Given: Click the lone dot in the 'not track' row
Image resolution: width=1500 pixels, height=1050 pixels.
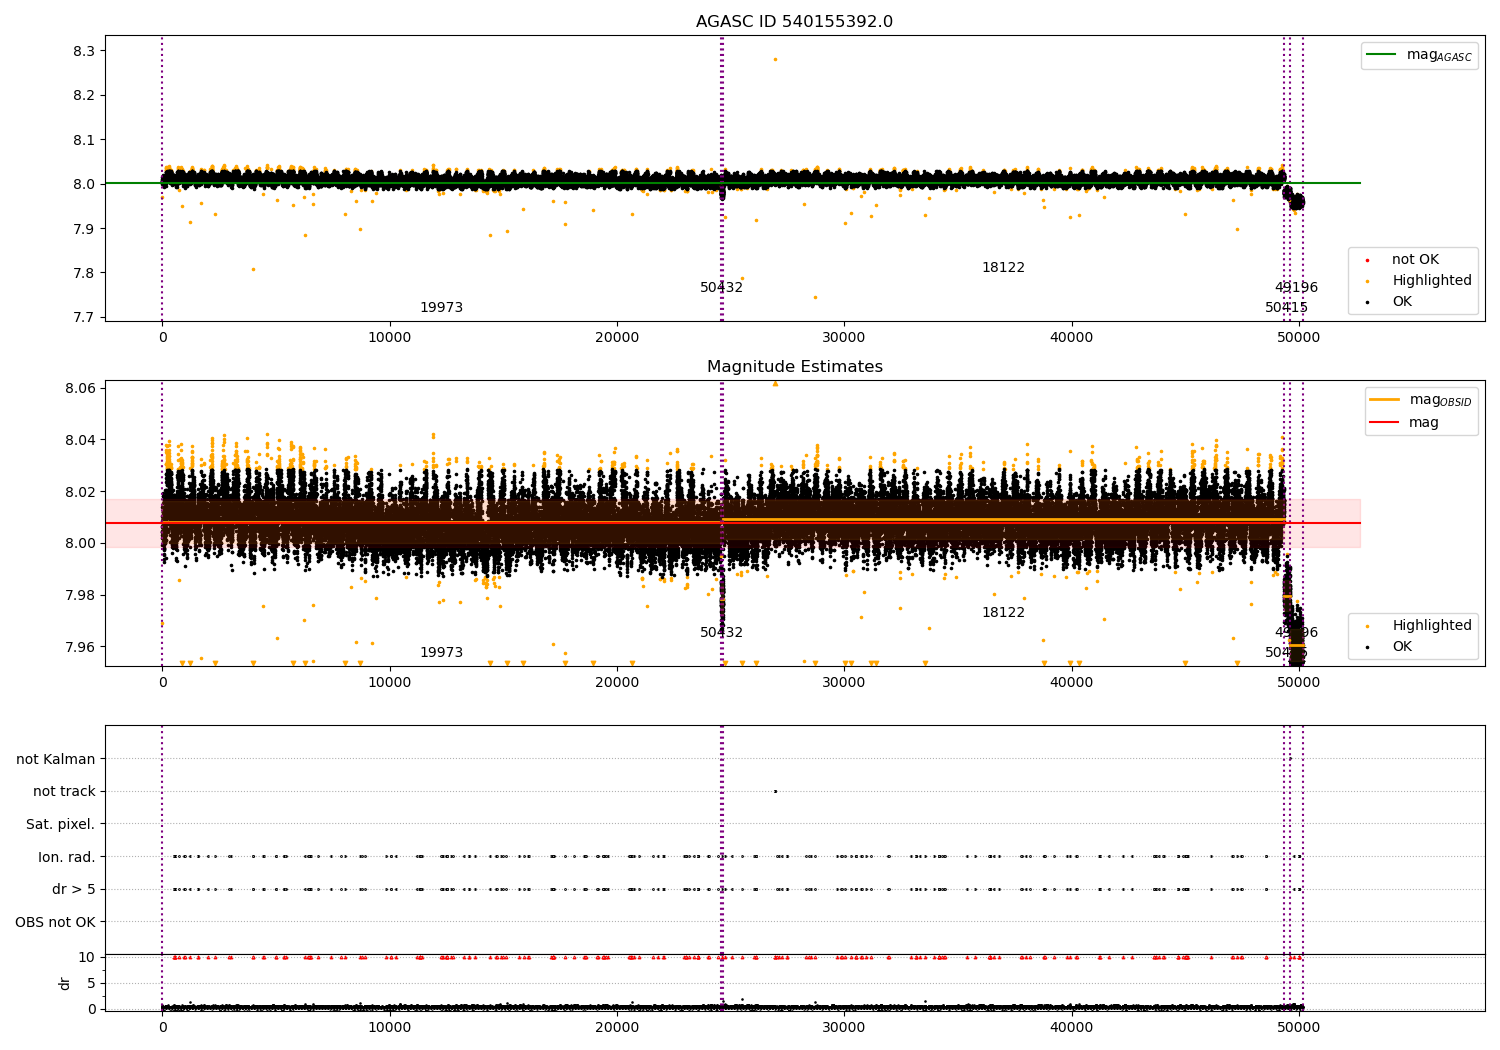Looking at the screenshot, I should (775, 791).
